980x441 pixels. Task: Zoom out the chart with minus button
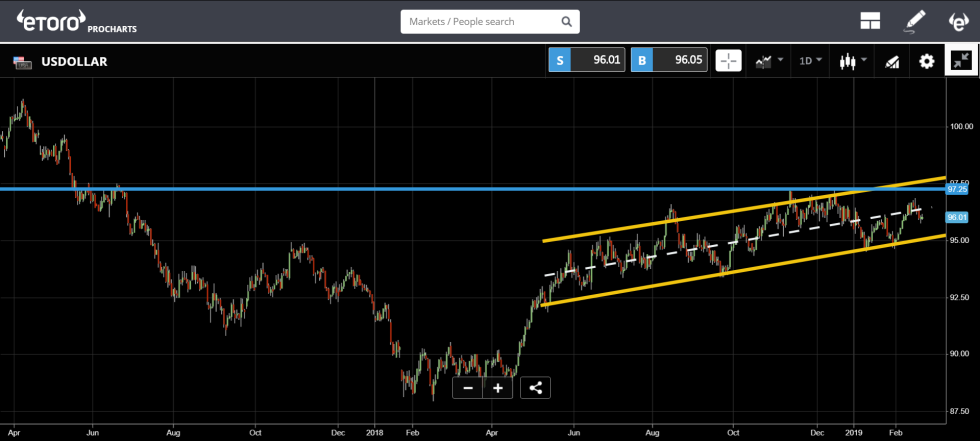[x=468, y=388]
